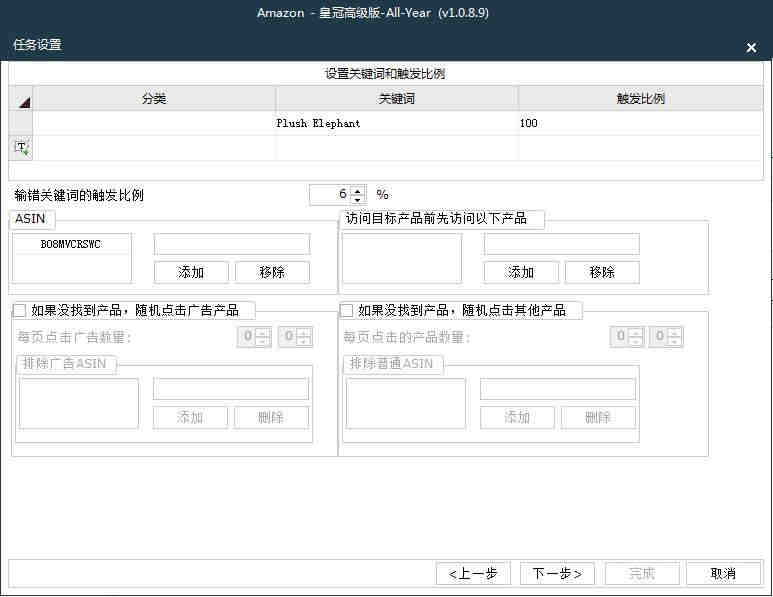Click new-row 关键词 empty cell
The image size is (773, 597).
pos(397,148)
